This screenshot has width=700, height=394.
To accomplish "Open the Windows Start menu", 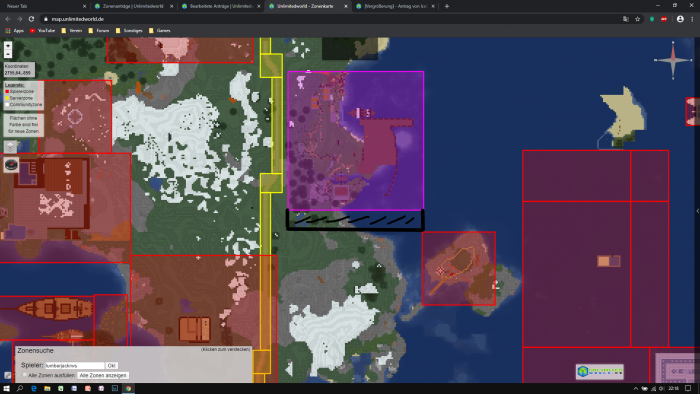I will [6, 388].
